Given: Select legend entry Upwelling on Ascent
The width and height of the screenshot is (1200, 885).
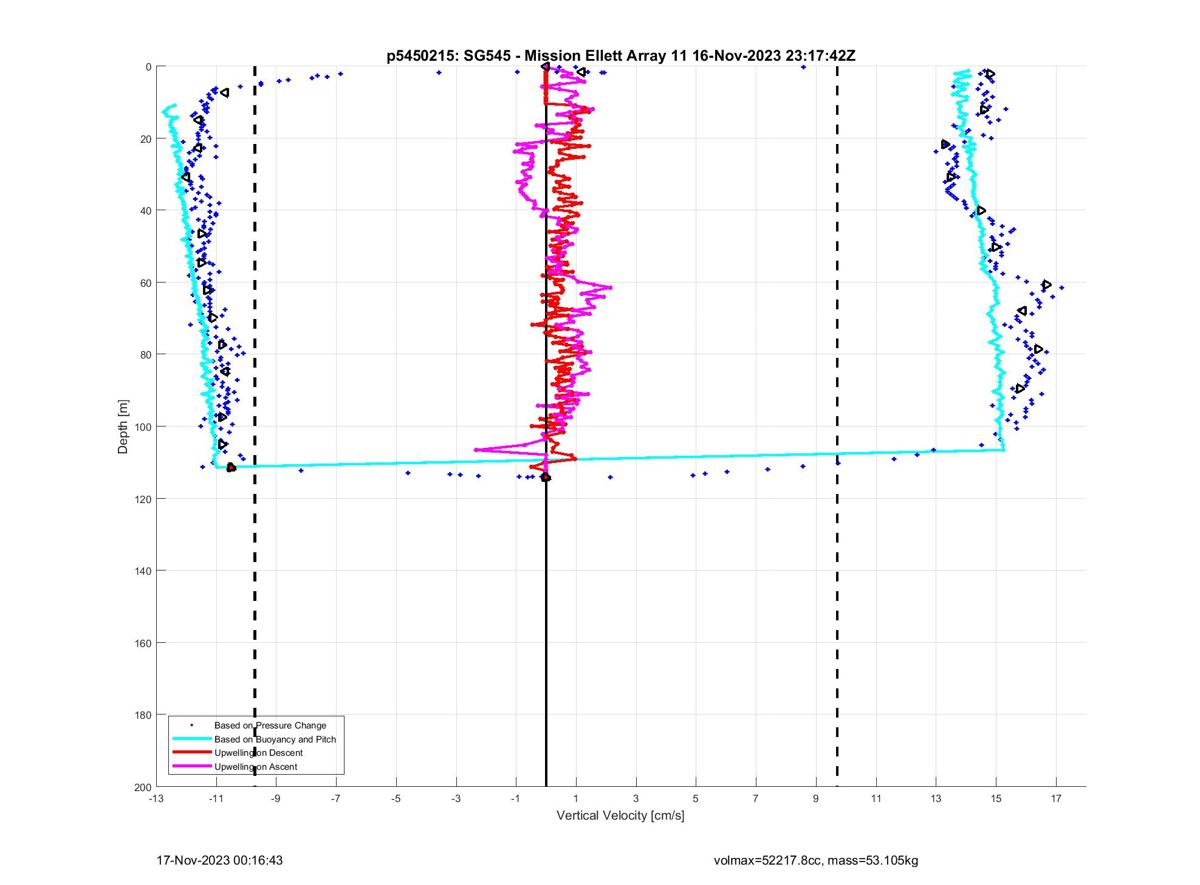Looking at the screenshot, I should click(x=255, y=767).
